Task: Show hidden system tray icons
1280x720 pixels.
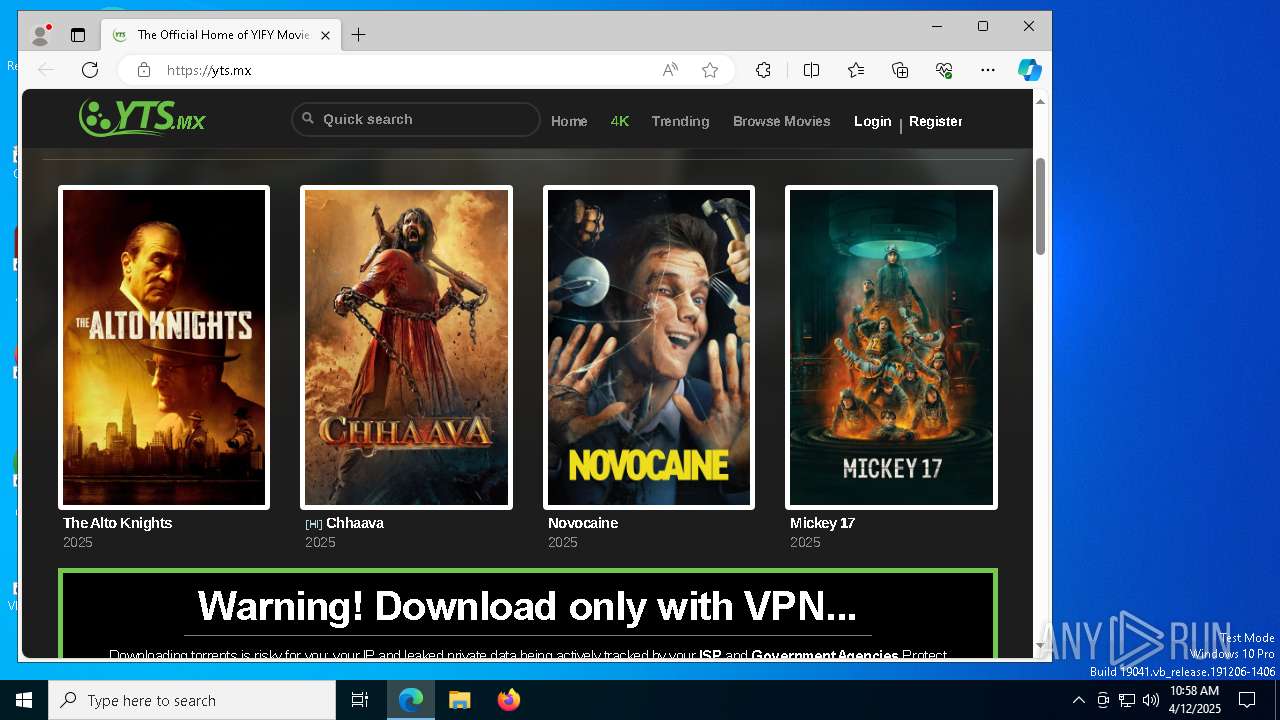Action: (1078, 700)
